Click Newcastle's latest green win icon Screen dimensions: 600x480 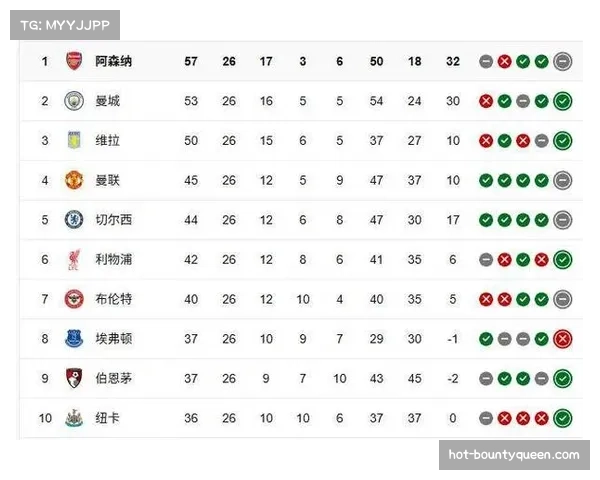click(x=563, y=418)
